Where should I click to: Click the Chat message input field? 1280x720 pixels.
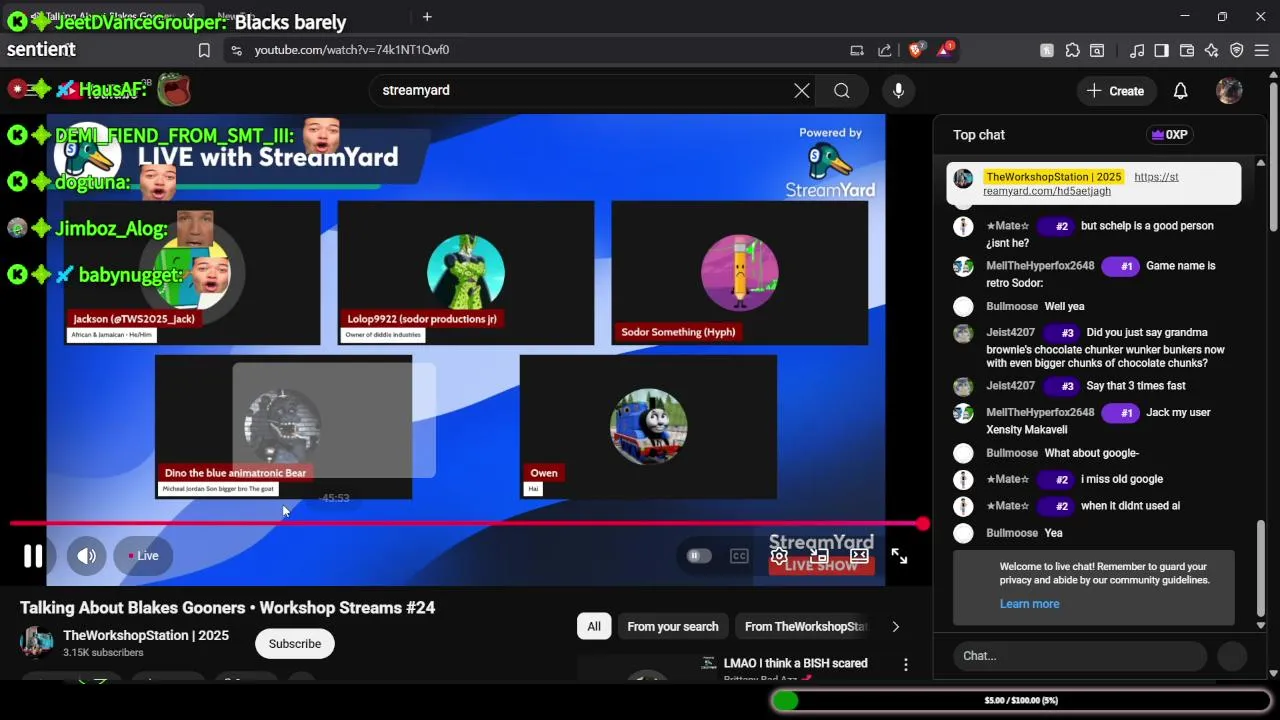click(1079, 656)
